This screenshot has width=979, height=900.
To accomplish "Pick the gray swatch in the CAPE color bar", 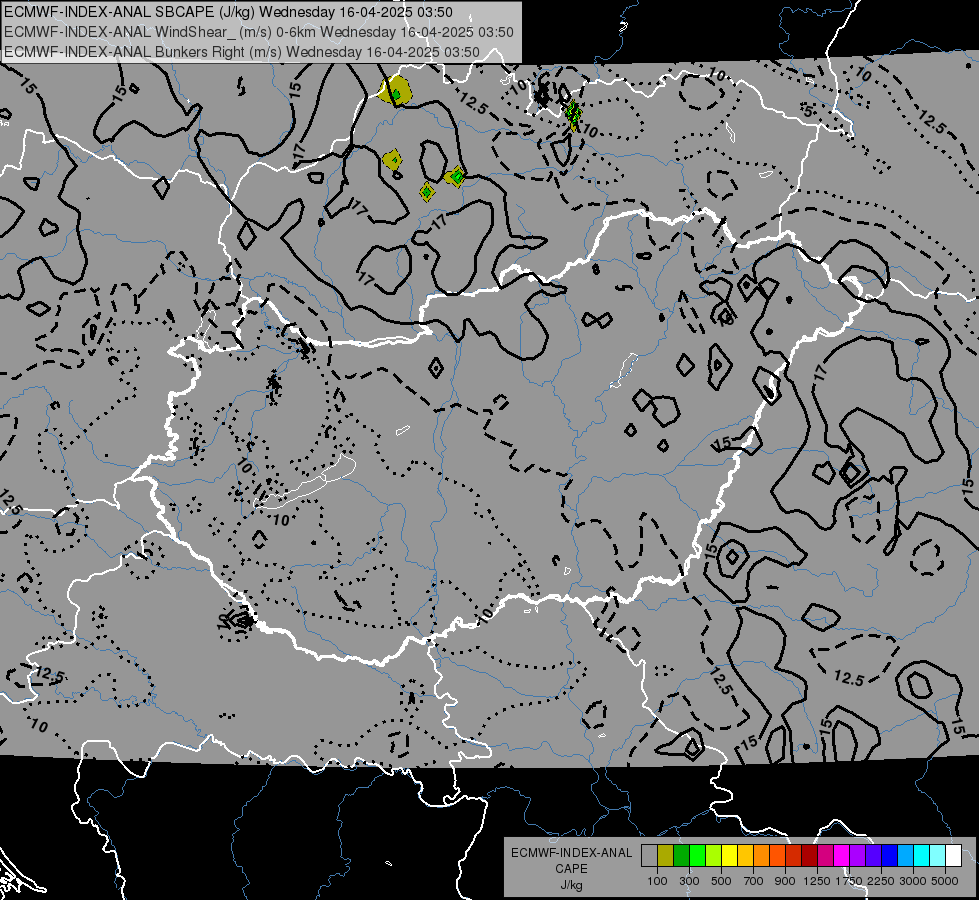I will pos(649,856).
